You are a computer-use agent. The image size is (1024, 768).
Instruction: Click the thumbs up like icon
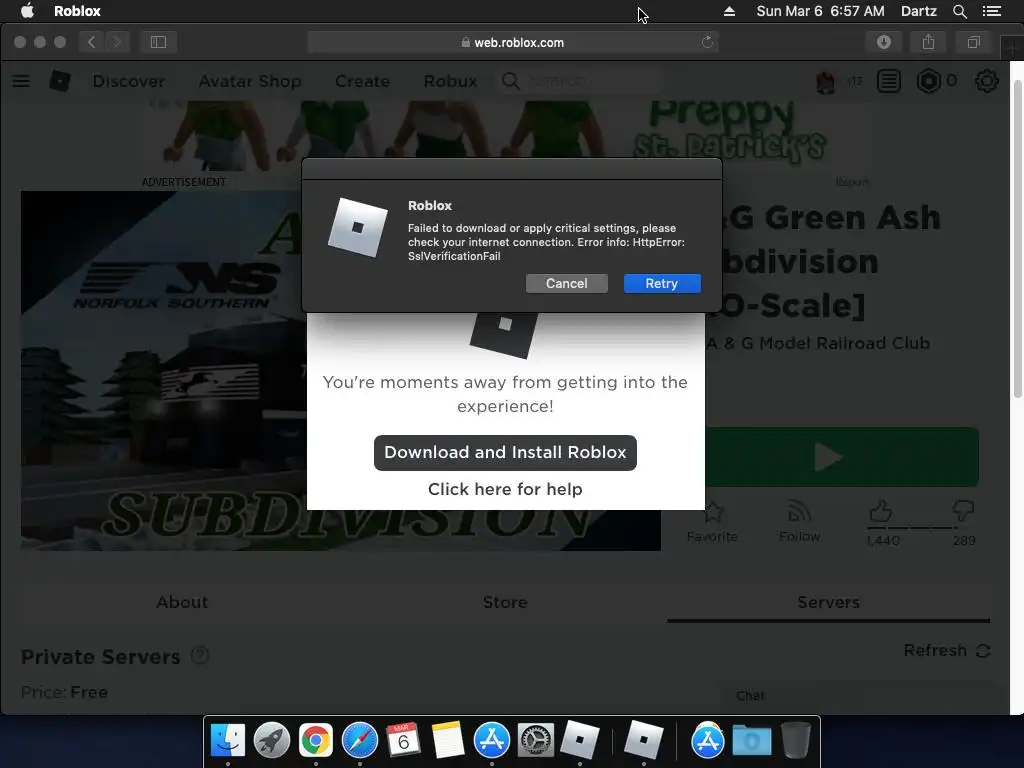pyautogui.click(x=880, y=511)
